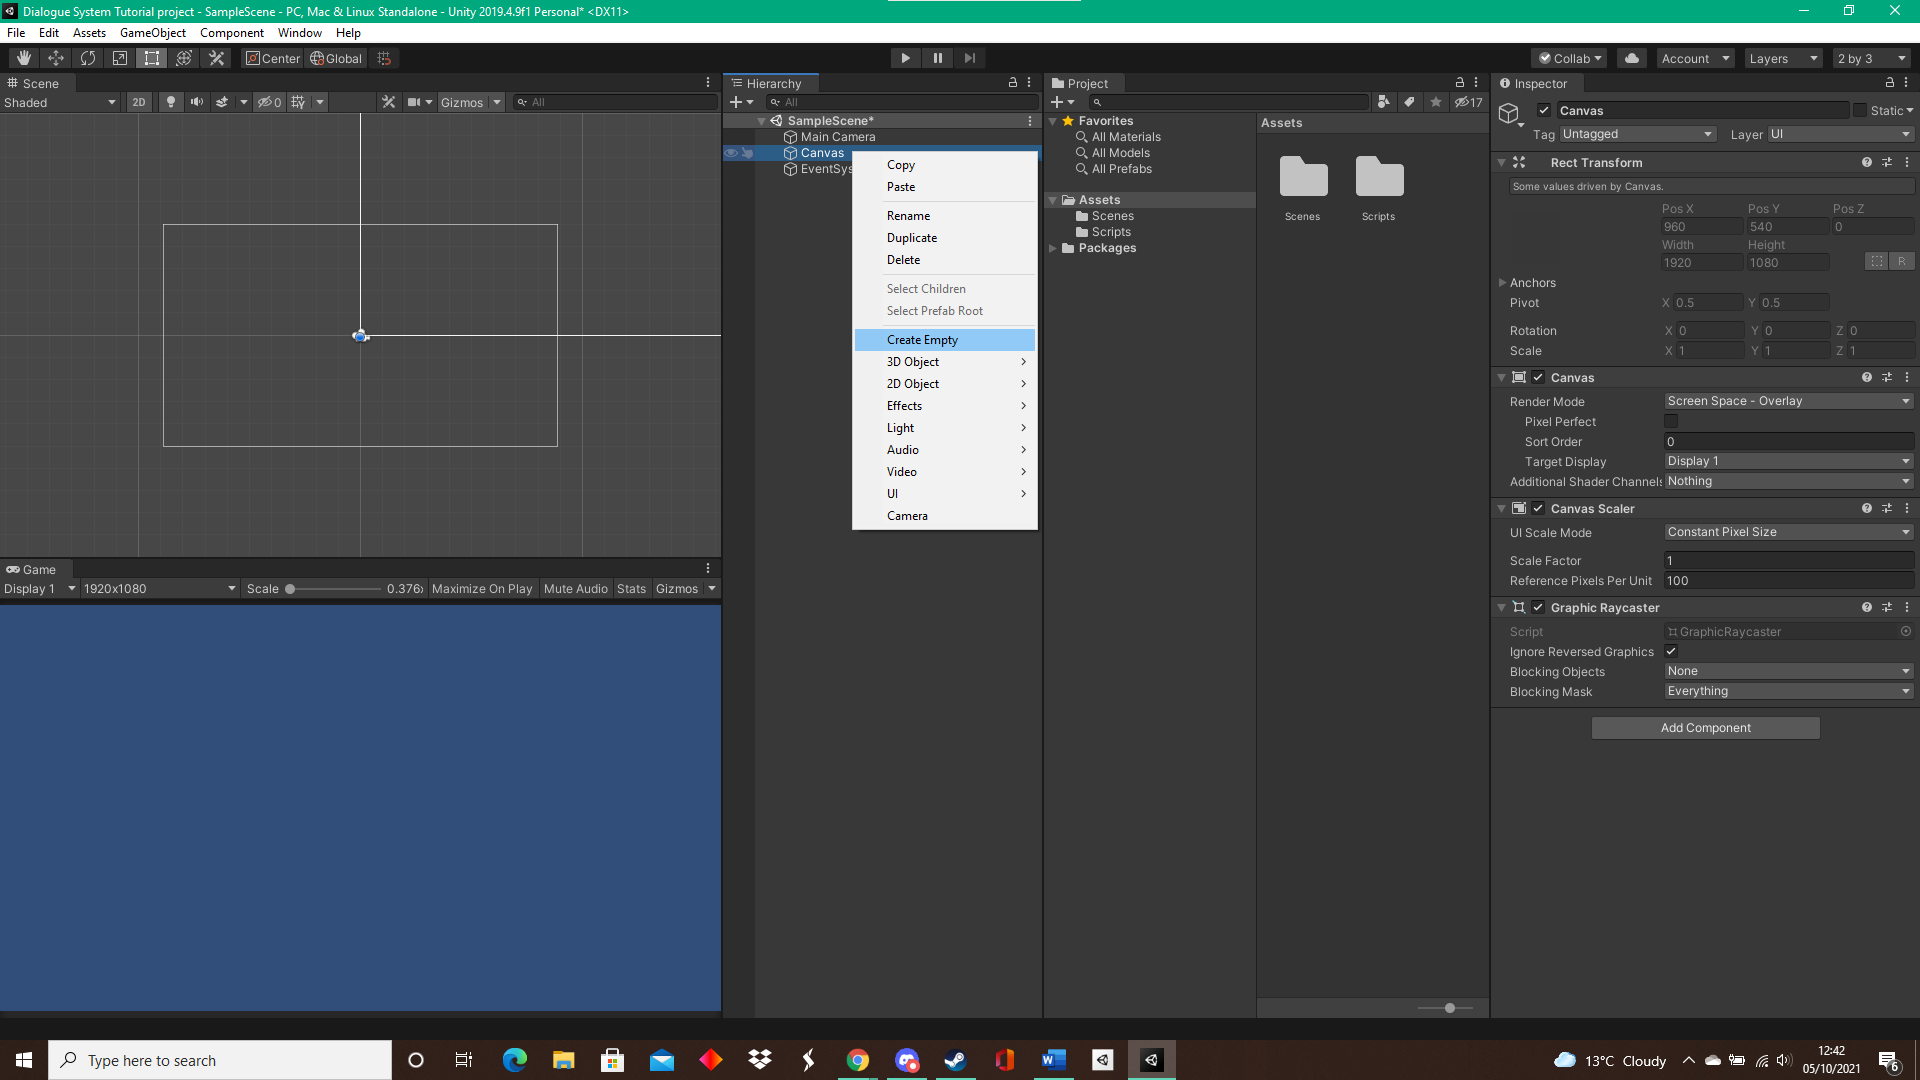This screenshot has height=1080, width=1920.
Task: Open the Blocking Mask dropdown
Action: (1787, 691)
